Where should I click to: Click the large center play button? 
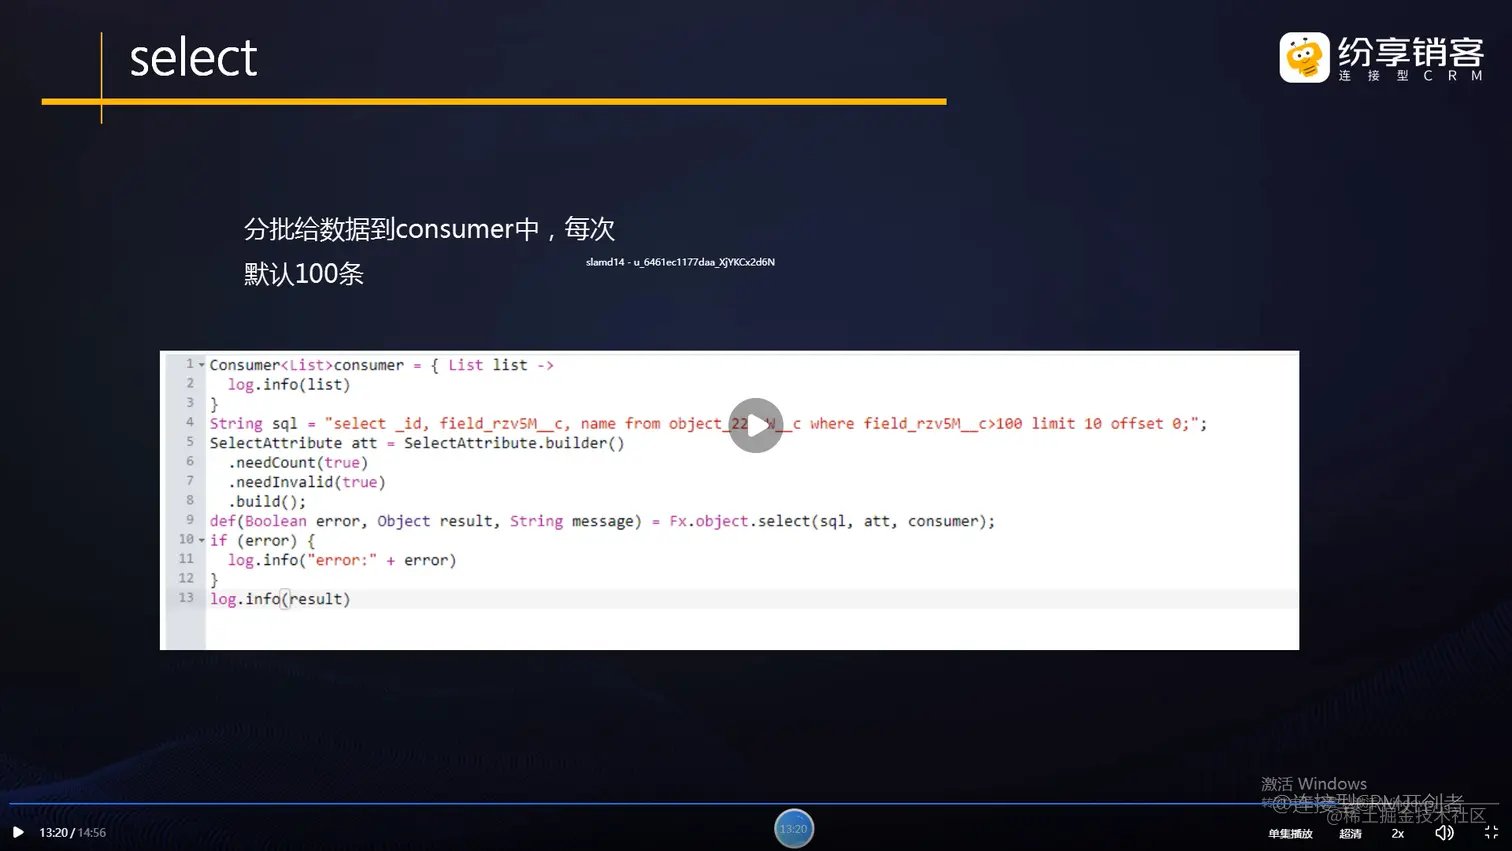click(x=756, y=425)
